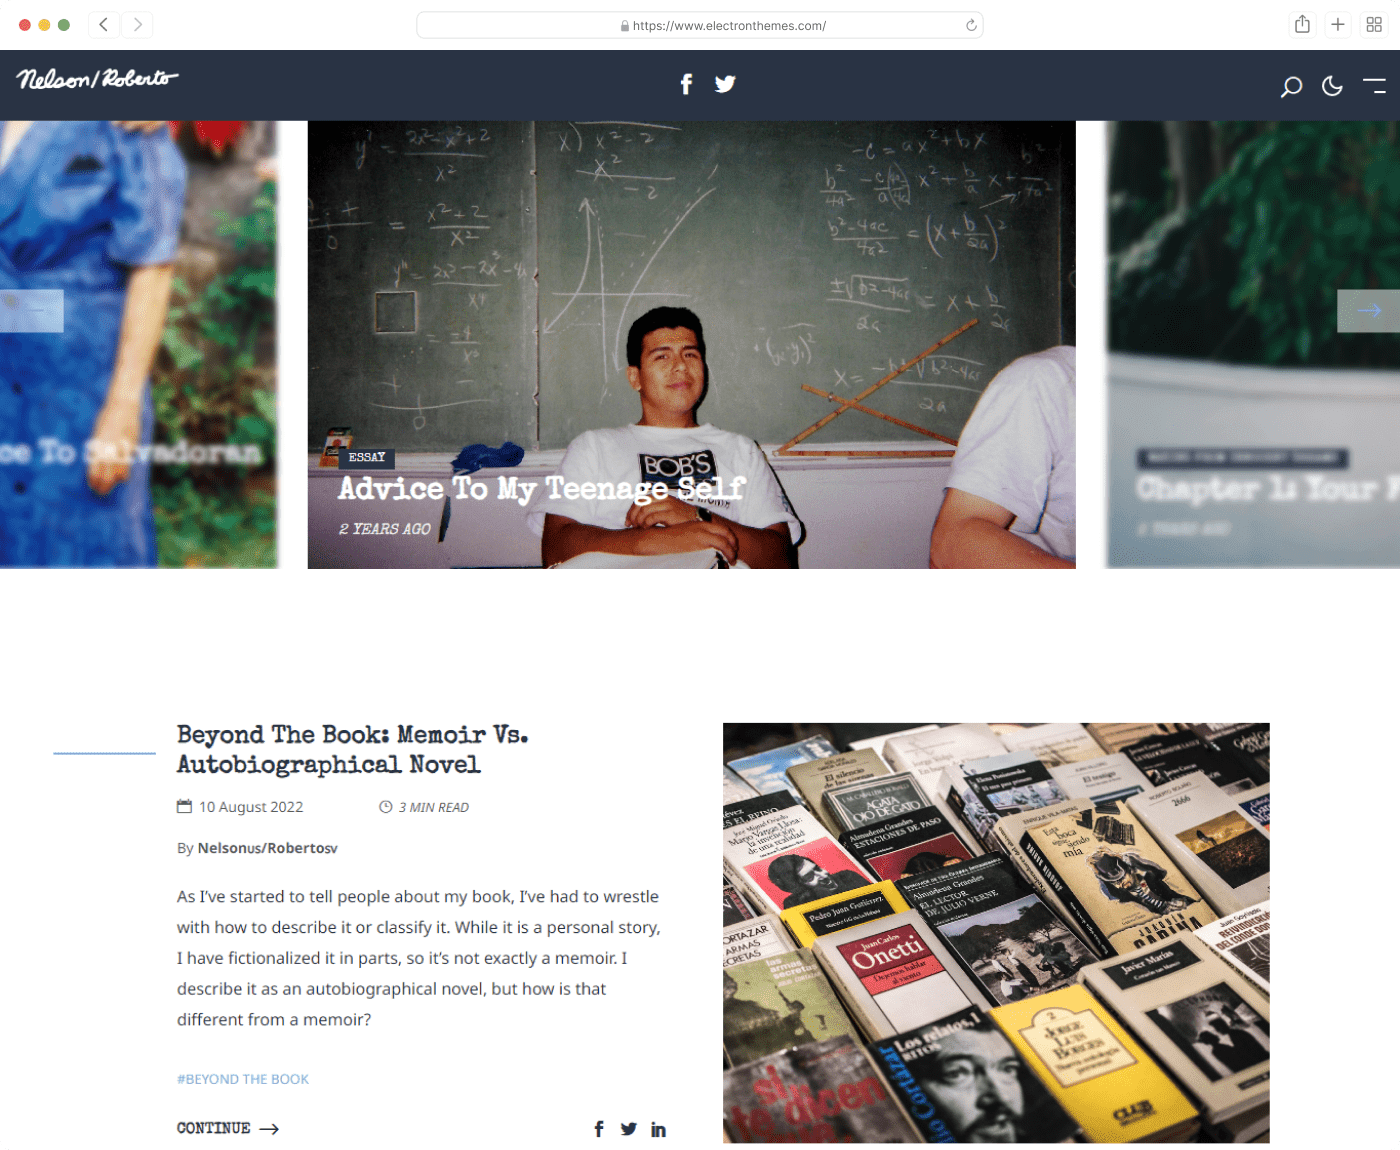
Task: Toggle dark mode with moon icon
Action: tap(1332, 87)
